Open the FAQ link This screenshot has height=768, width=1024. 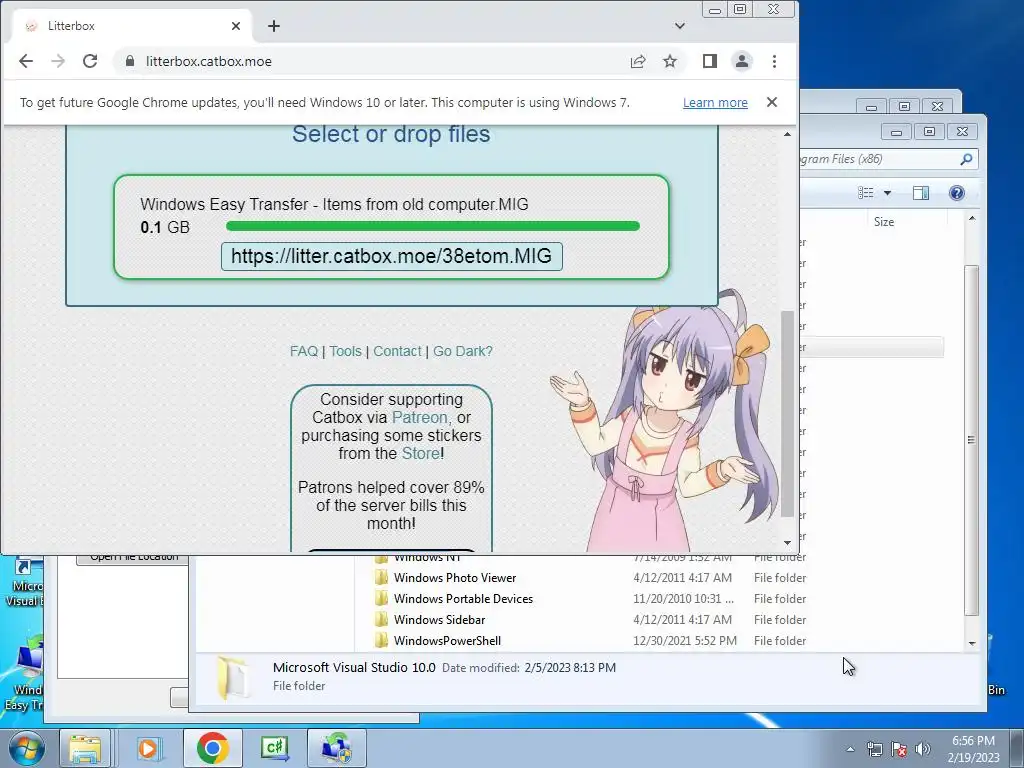[x=304, y=351]
